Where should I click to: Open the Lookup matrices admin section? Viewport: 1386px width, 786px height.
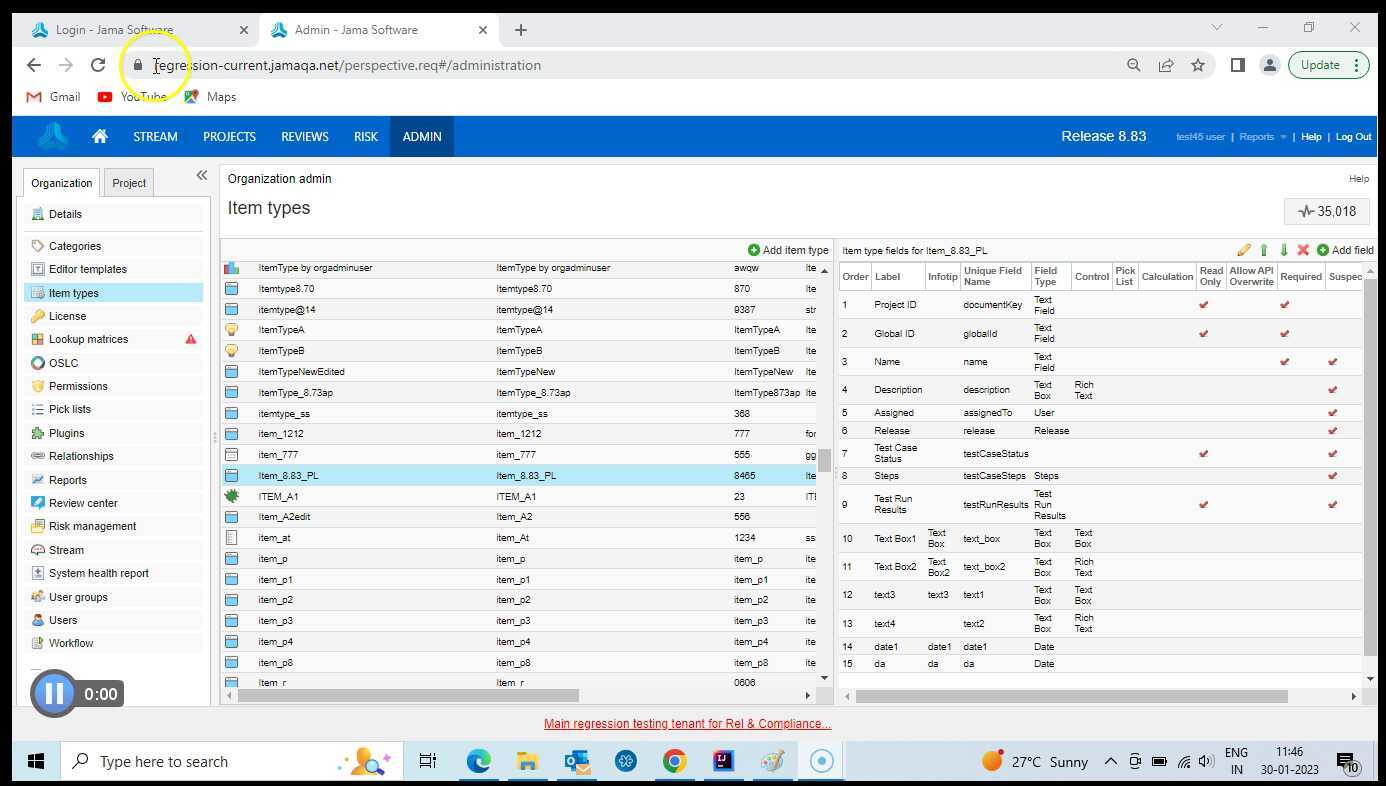(87, 339)
